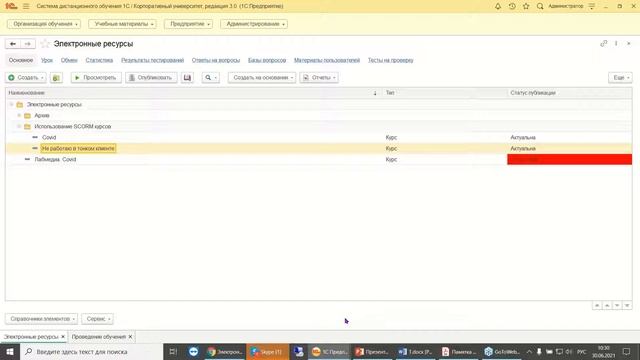The image size is (640, 360).
Task: Open Ответы на вопросы tab
Action: 216,60
